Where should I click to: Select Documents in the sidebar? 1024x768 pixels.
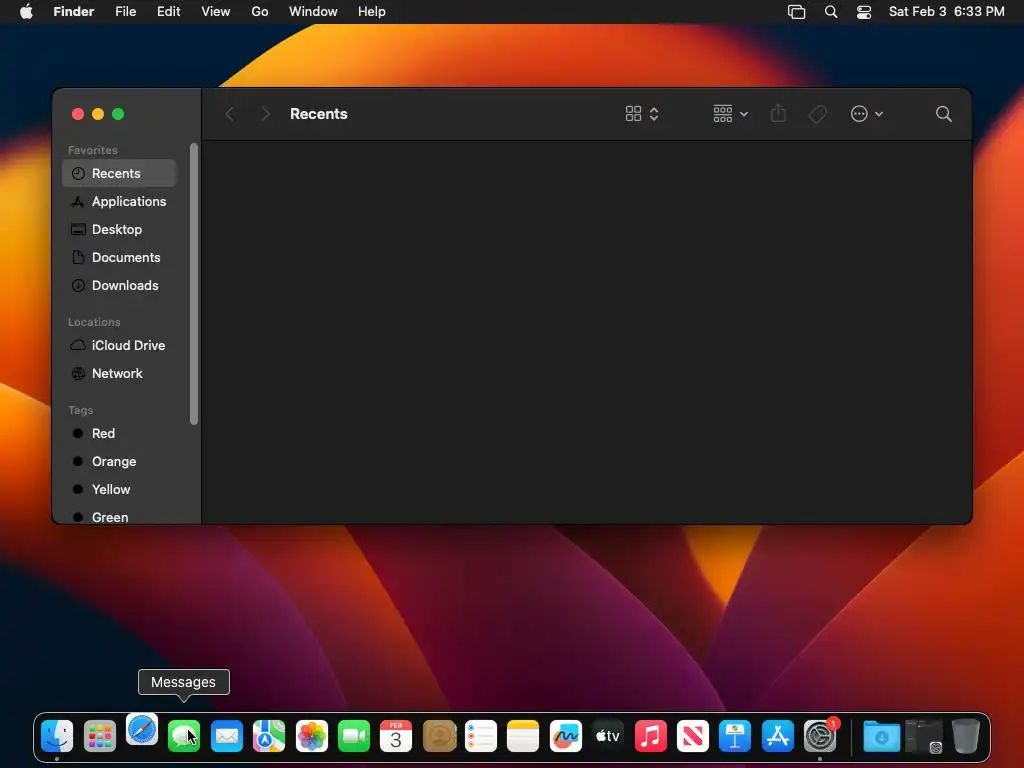[119, 257]
